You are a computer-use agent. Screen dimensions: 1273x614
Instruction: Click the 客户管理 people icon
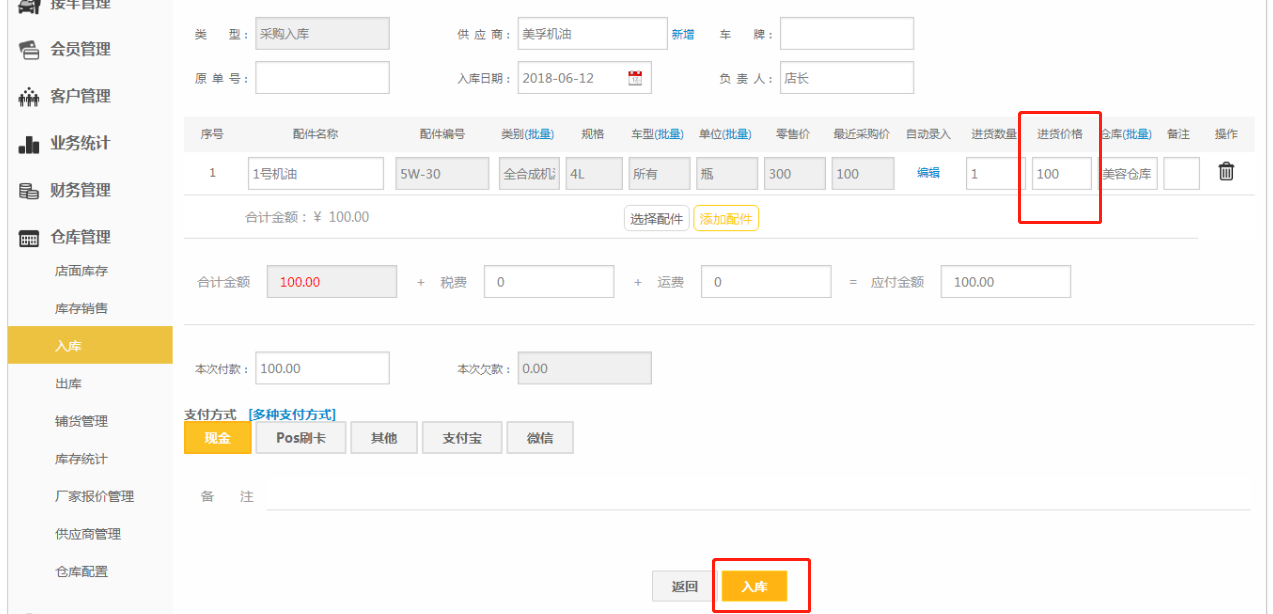(x=30, y=97)
